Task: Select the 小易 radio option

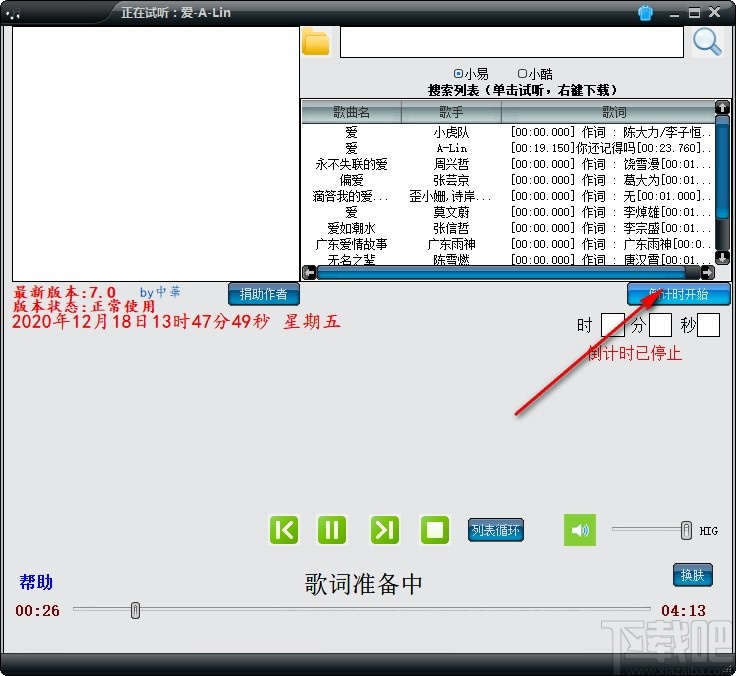Action: coord(459,73)
